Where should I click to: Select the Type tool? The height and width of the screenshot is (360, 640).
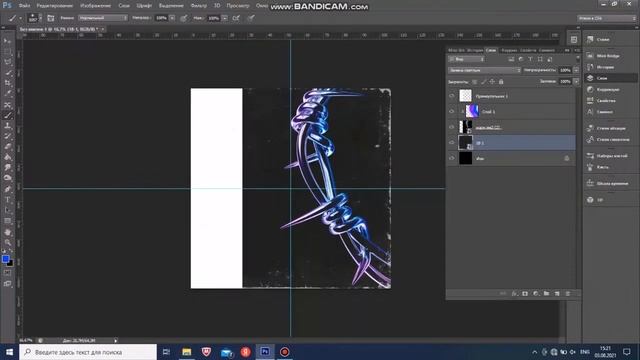click(x=8, y=200)
